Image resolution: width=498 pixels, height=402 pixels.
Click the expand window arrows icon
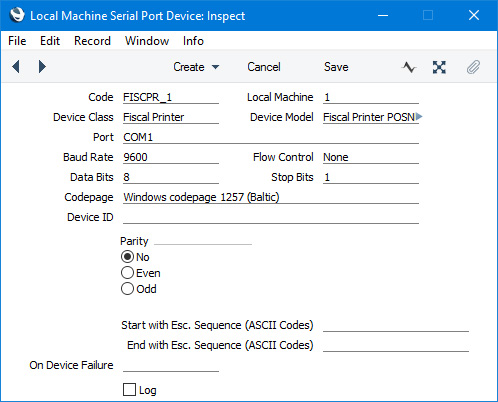[439, 67]
